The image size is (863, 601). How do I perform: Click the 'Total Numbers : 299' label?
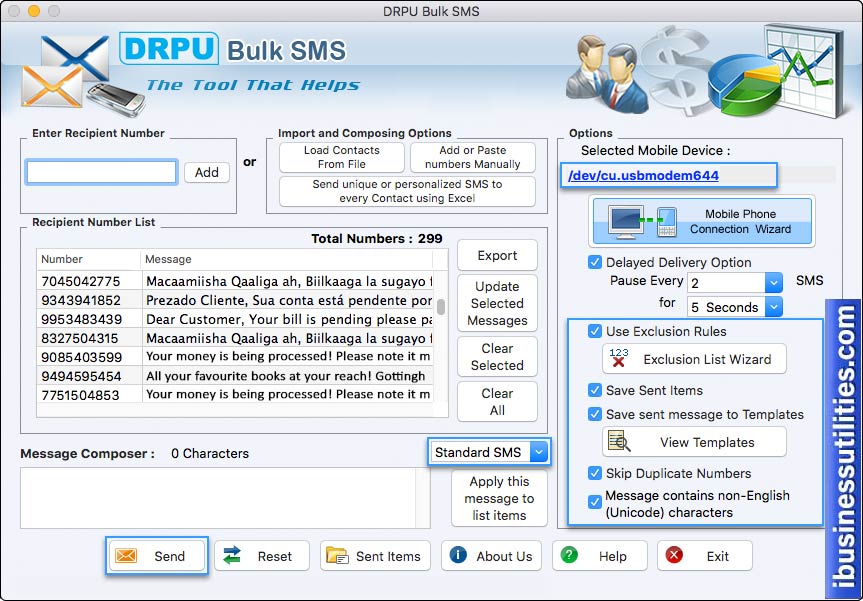[376, 238]
